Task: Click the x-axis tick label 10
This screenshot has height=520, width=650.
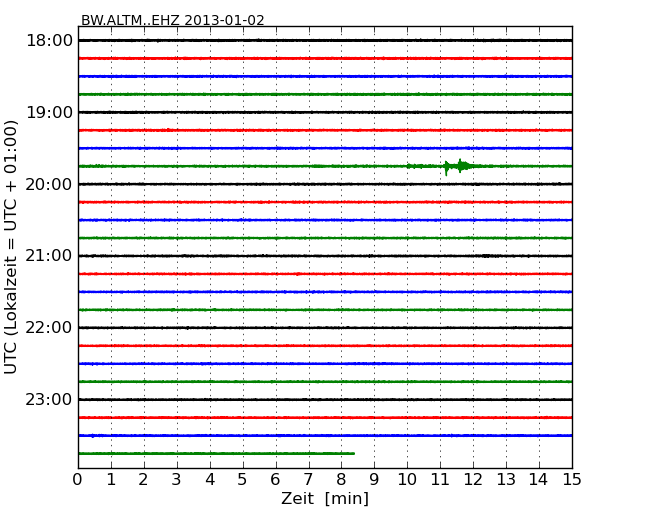Action: point(407,480)
